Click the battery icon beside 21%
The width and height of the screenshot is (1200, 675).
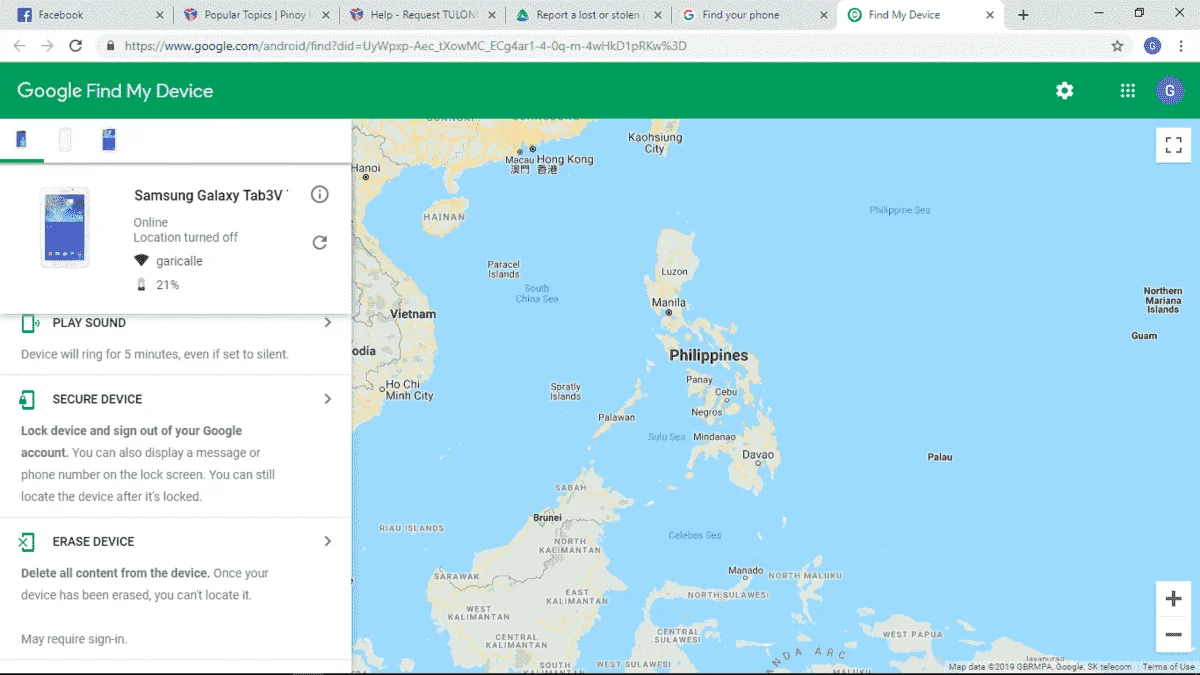(141, 285)
